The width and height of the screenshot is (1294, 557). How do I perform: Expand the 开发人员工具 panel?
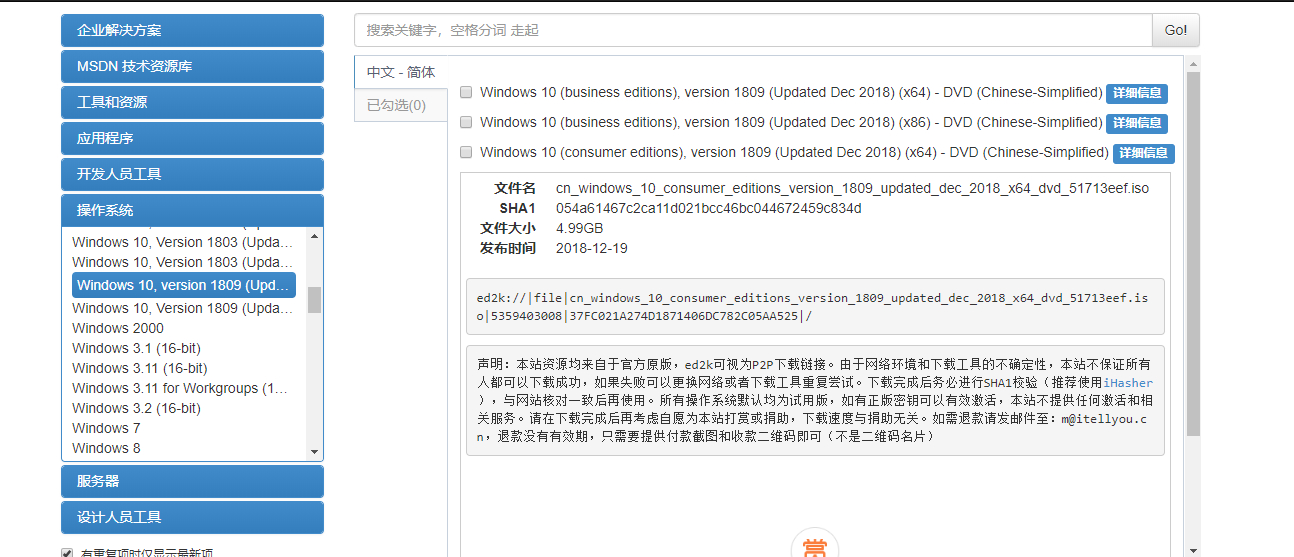tap(192, 174)
